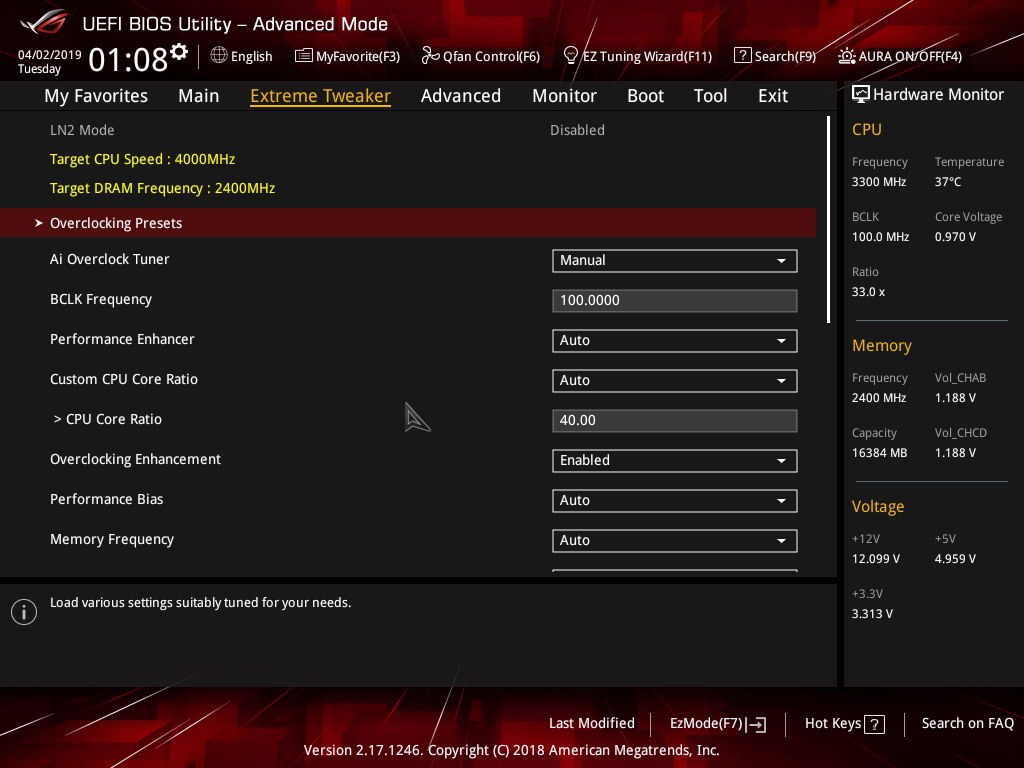Open the Performance Bias dropdown
Screen dimensions: 1024x768
(x=675, y=501)
